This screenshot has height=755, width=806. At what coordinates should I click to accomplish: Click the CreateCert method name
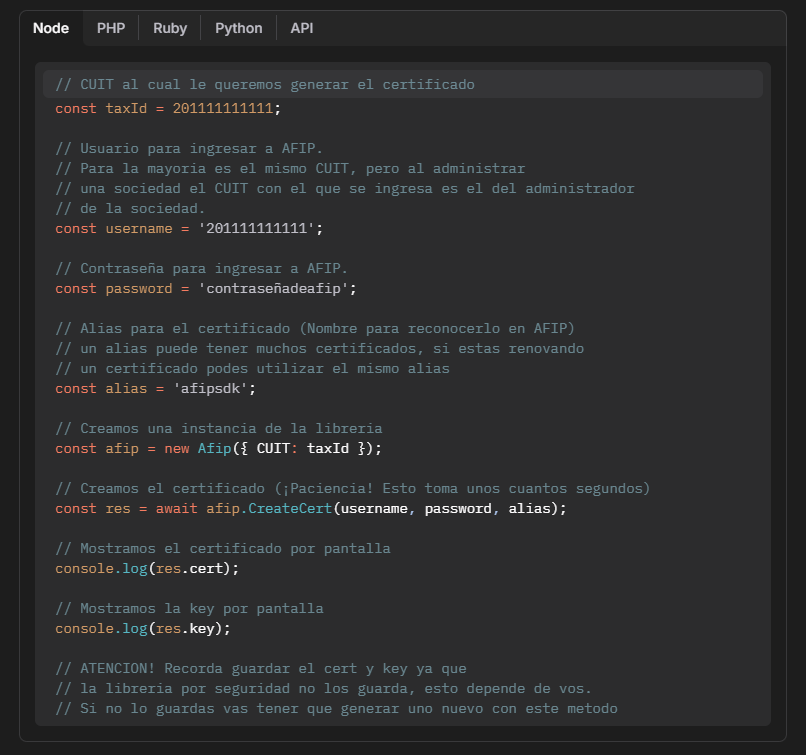tap(290, 508)
